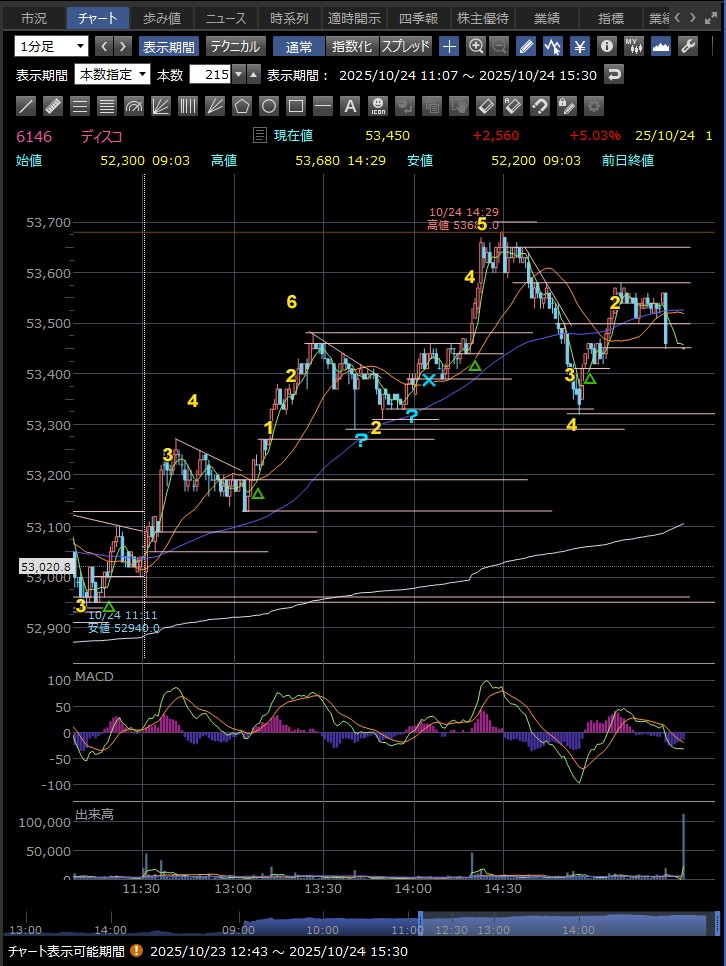Click the テクニカル button
Viewport: 726px width, 966px height.
click(235, 46)
